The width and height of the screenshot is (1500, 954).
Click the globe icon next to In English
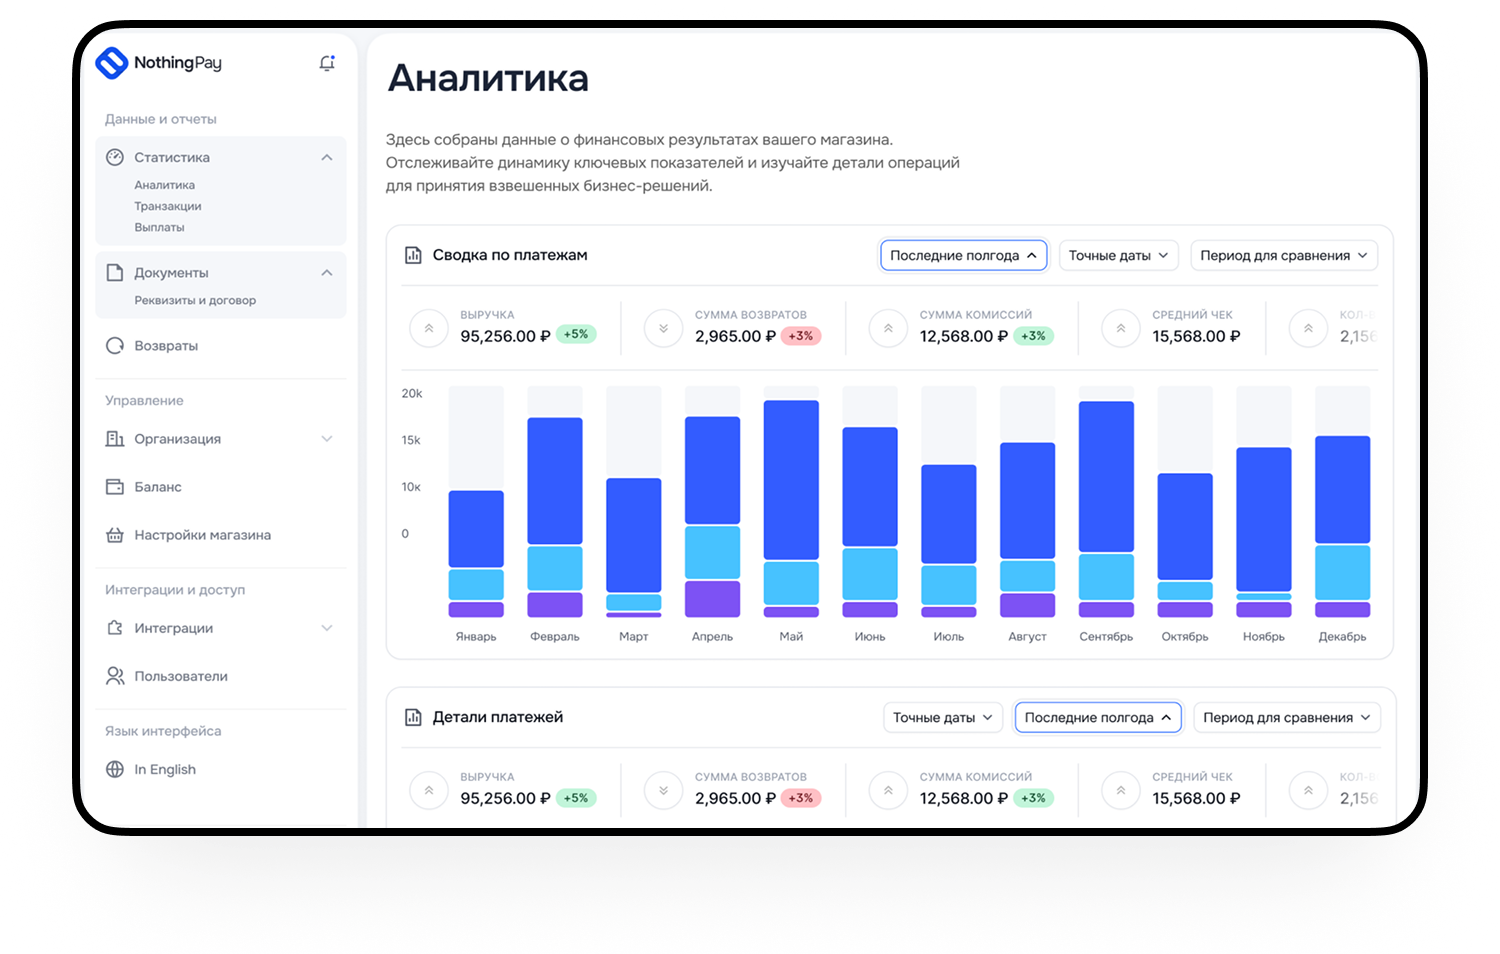pyautogui.click(x=116, y=768)
